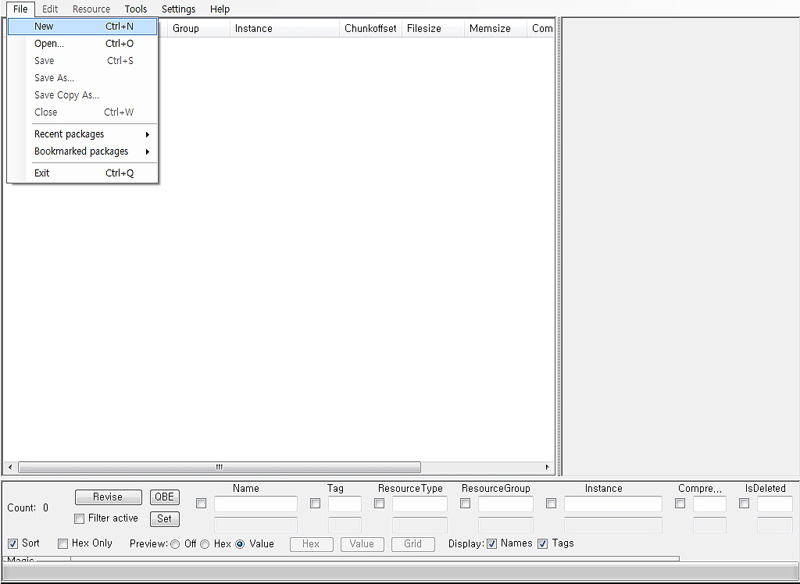Expand the Recent packages submenu
Image resolution: width=800 pixels, height=584 pixels.
click(83, 134)
